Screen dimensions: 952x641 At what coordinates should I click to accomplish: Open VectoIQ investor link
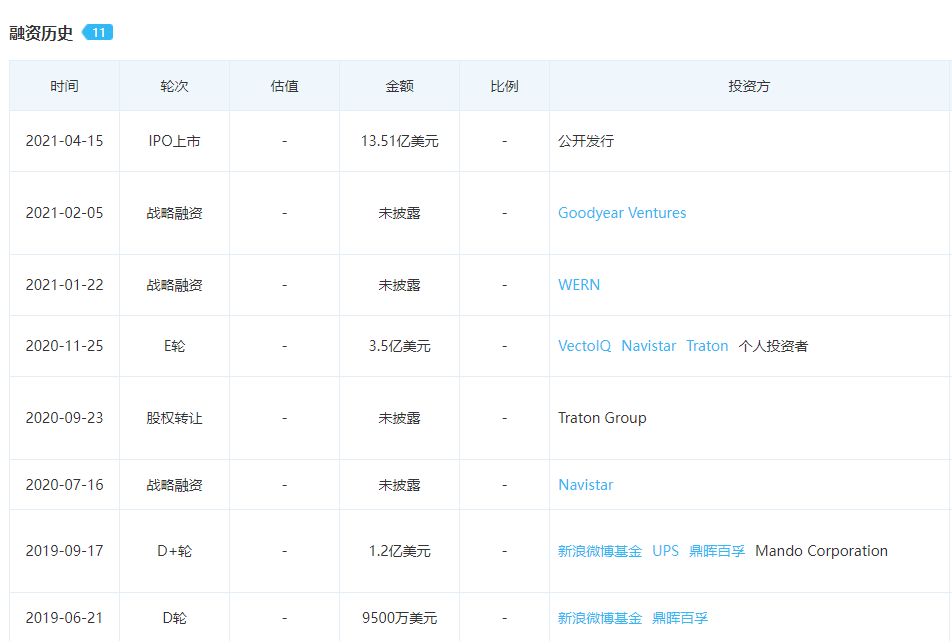tap(584, 346)
